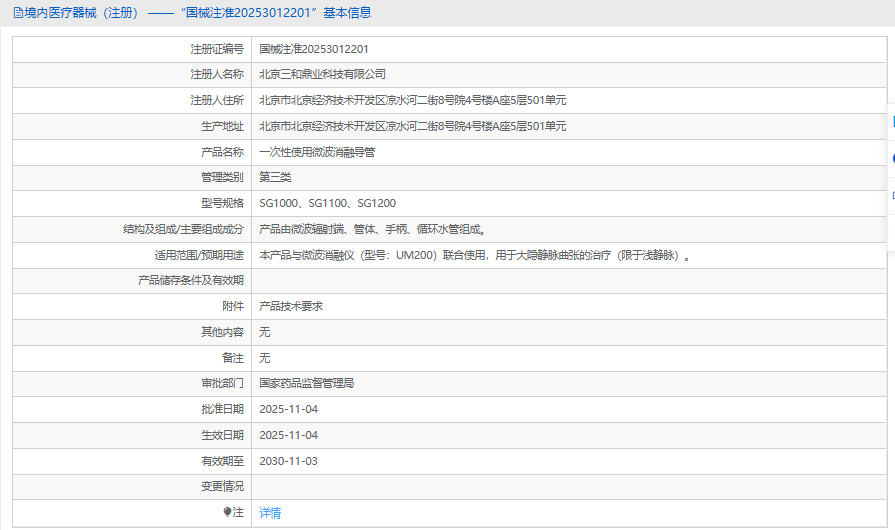This screenshot has width=895, height=530.
Task: Select 2025-11-04 in the 批准日期 row
Action: [x=289, y=409]
